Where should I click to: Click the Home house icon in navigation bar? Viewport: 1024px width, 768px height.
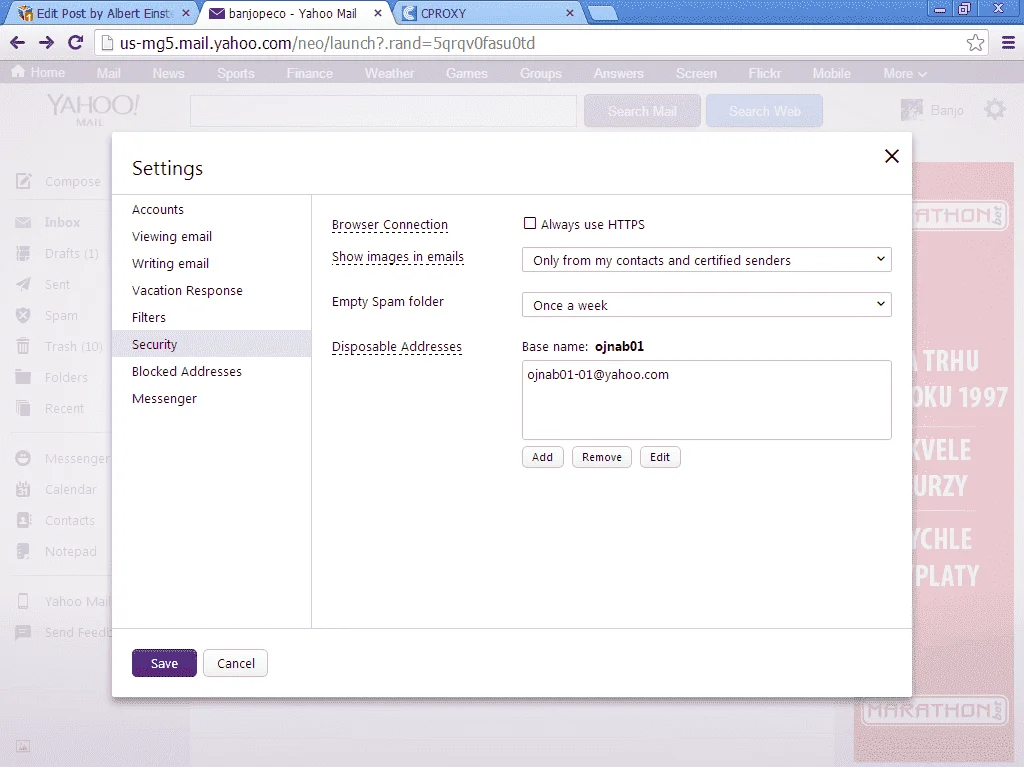coord(18,72)
